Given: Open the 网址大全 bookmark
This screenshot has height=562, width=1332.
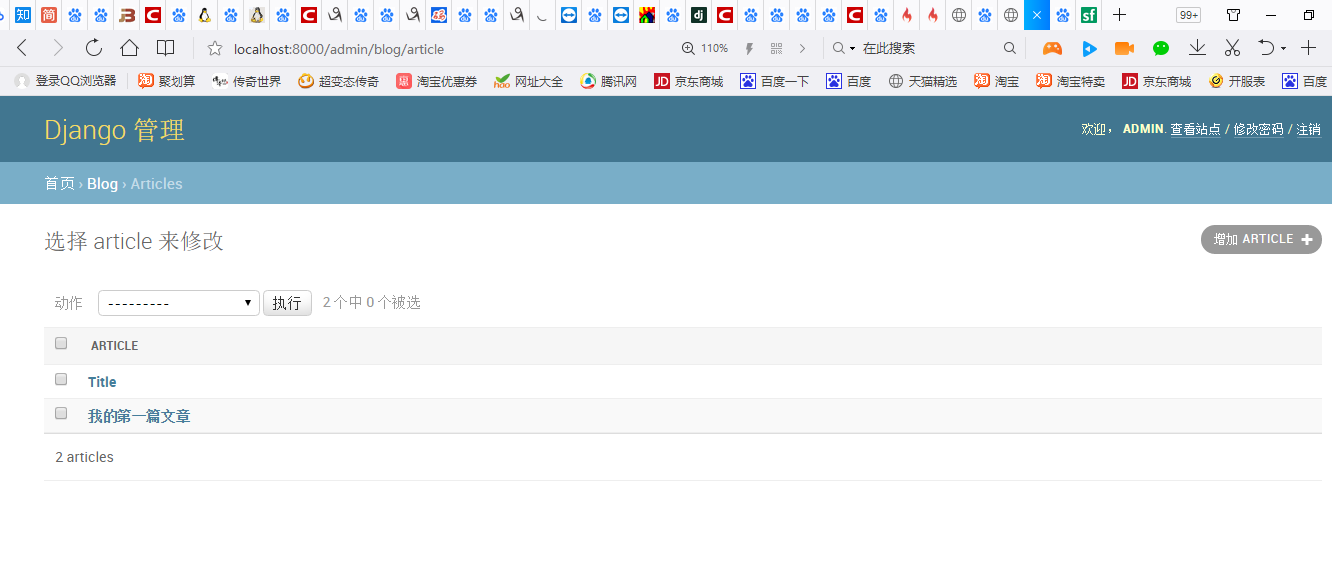Looking at the screenshot, I should click(x=528, y=81).
